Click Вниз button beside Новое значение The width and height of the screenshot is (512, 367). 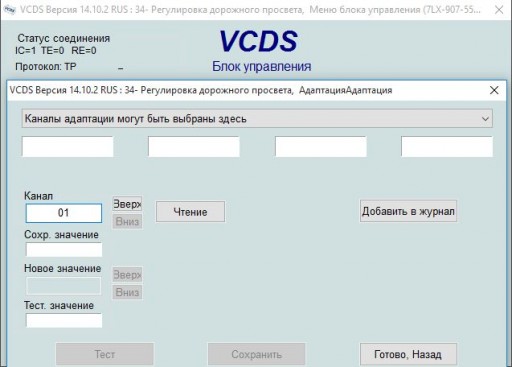coord(127,292)
